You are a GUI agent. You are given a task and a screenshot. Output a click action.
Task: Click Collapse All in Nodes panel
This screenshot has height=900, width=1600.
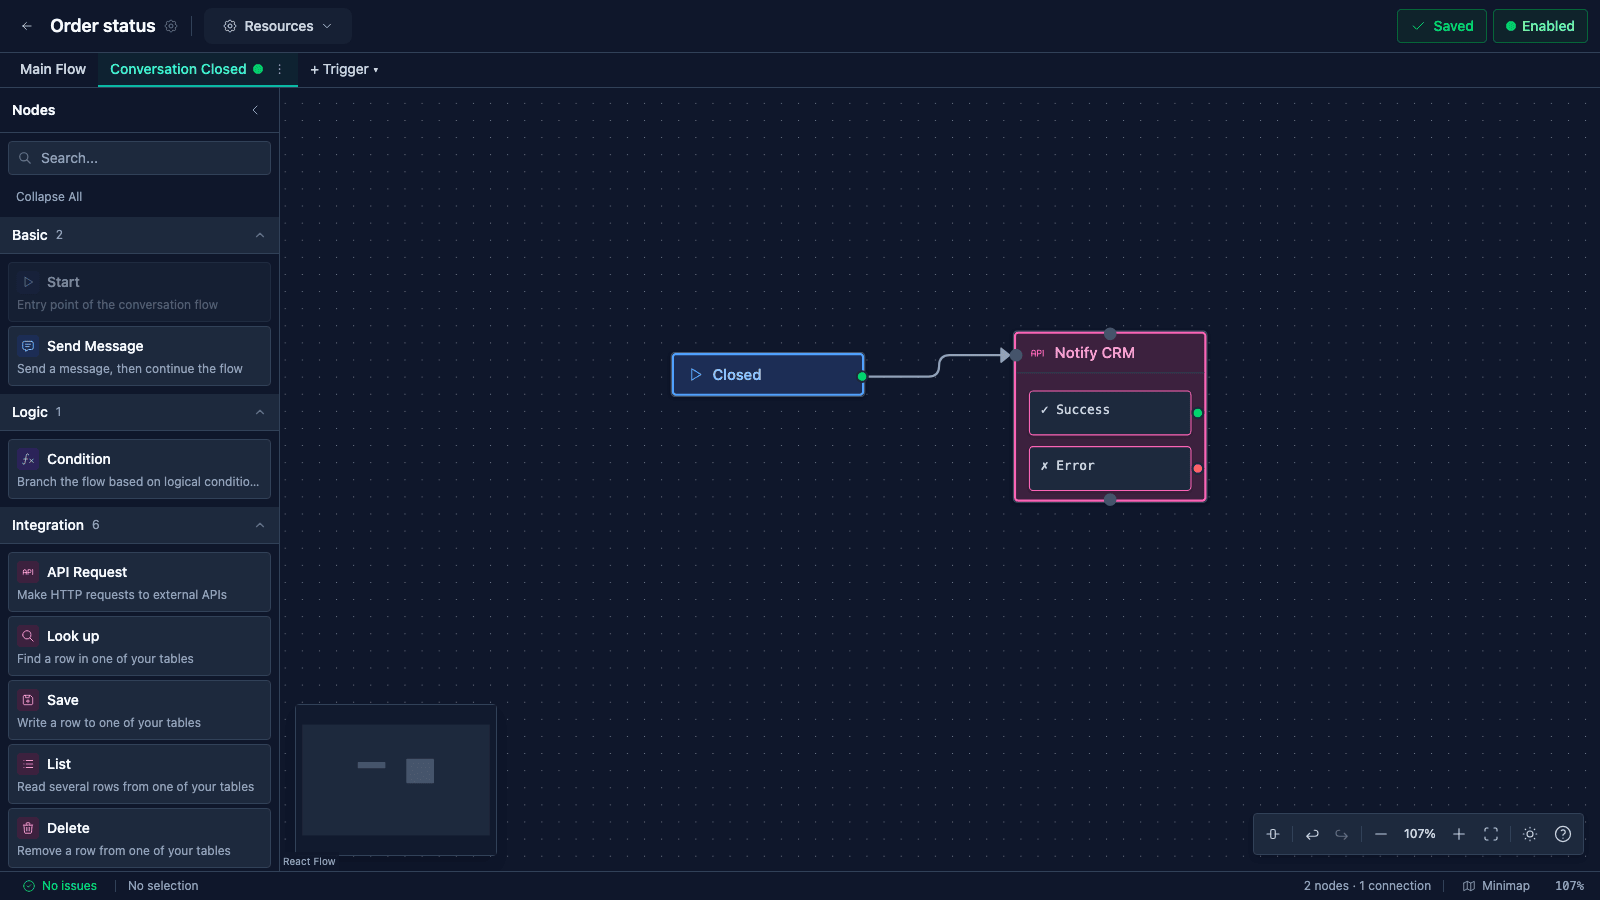[x=49, y=197]
